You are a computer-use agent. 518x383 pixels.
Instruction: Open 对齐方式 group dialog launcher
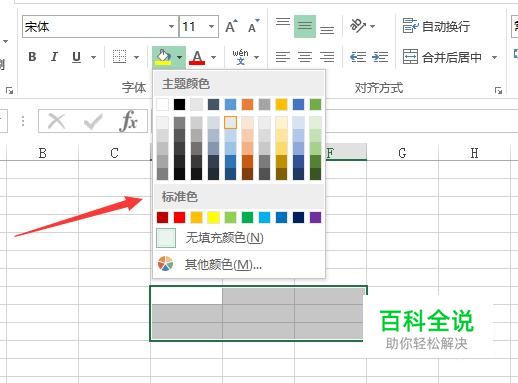coord(498,90)
